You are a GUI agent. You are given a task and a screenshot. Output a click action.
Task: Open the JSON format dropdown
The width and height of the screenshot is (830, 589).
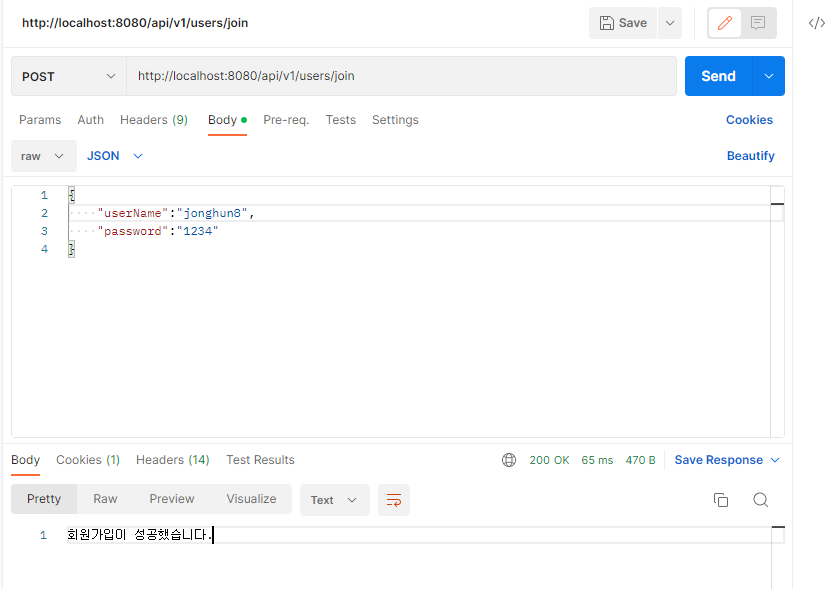115,156
